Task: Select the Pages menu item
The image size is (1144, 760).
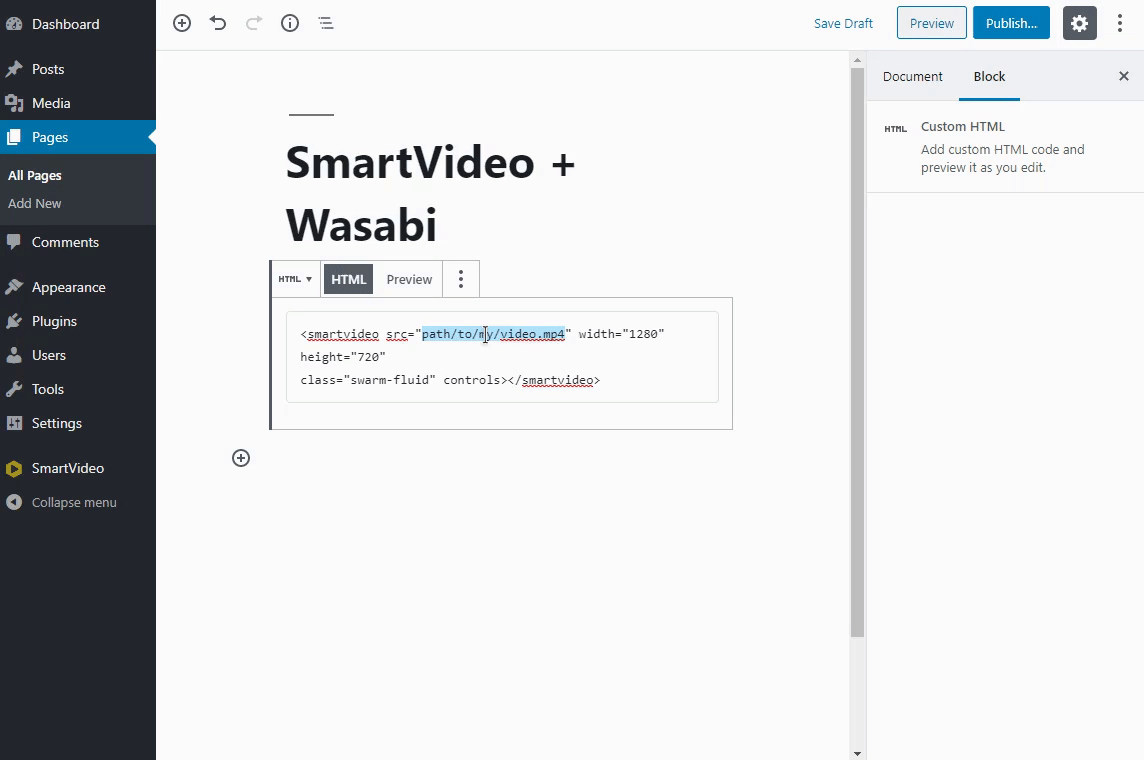Action: point(77,137)
